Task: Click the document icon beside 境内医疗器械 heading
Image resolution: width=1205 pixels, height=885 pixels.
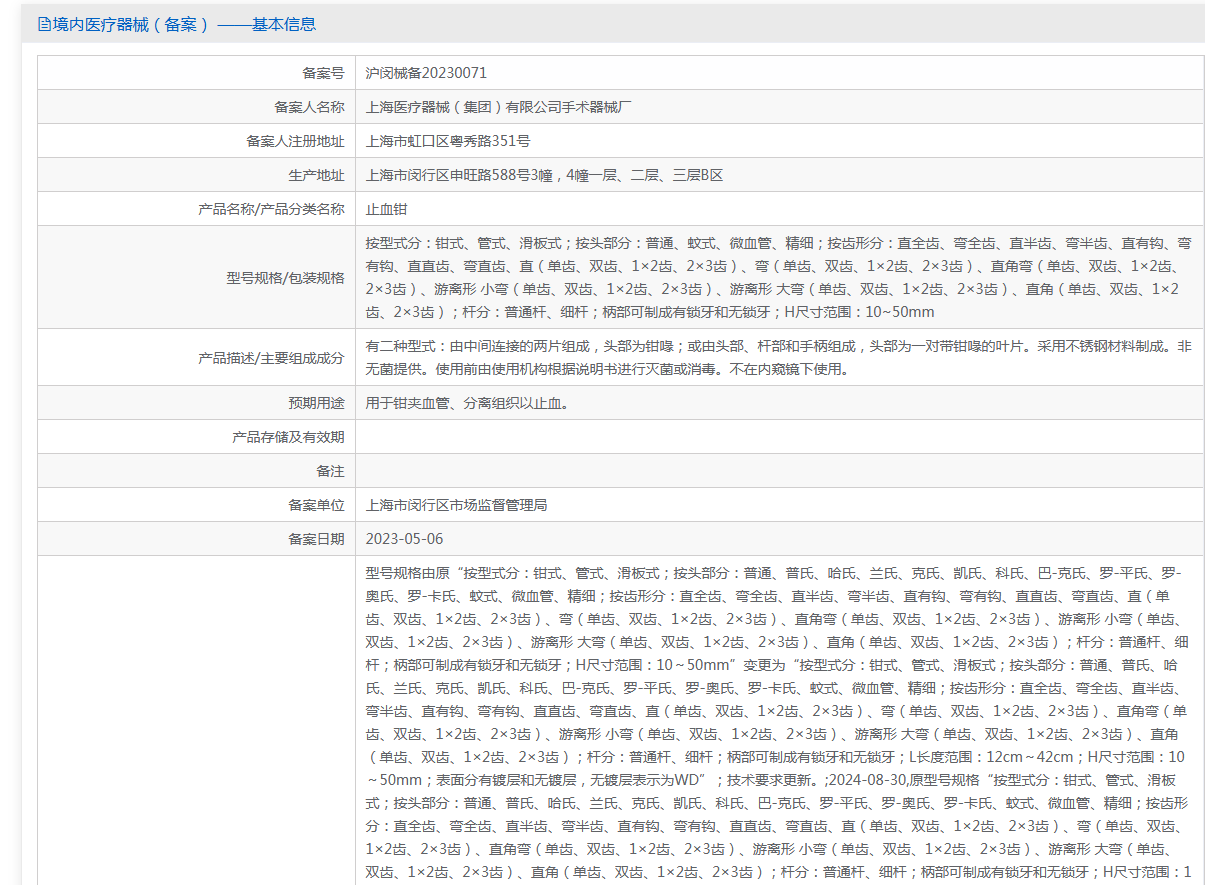Action: (x=44, y=24)
